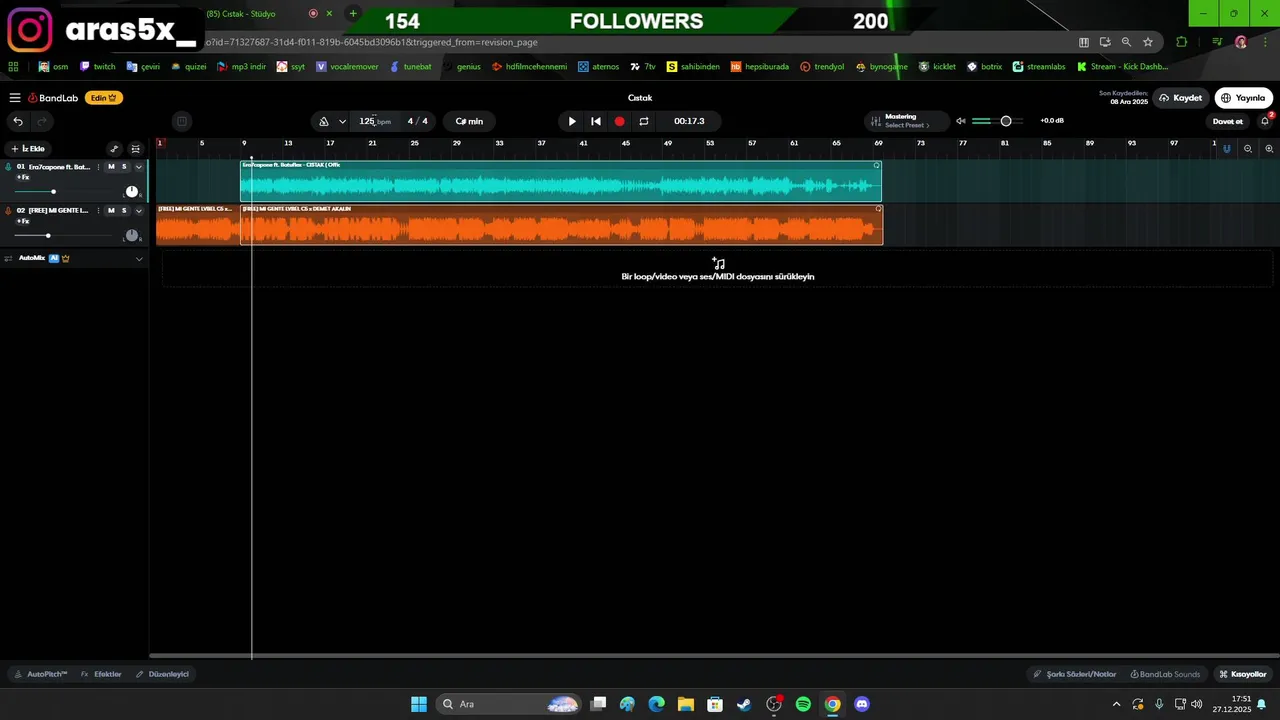Screen dimensions: 1280x720
Task: Toggle the snap magnet icon
Action: point(1227,148)
